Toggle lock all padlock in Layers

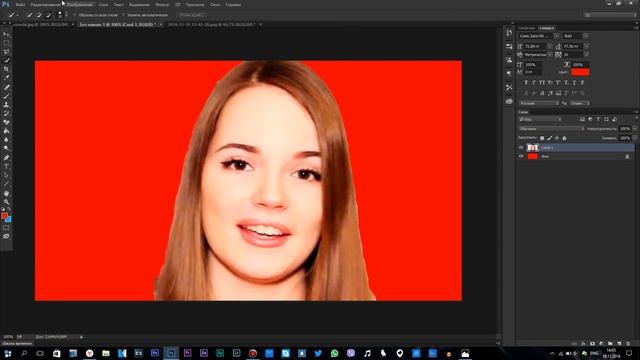[x=564, y=138]
